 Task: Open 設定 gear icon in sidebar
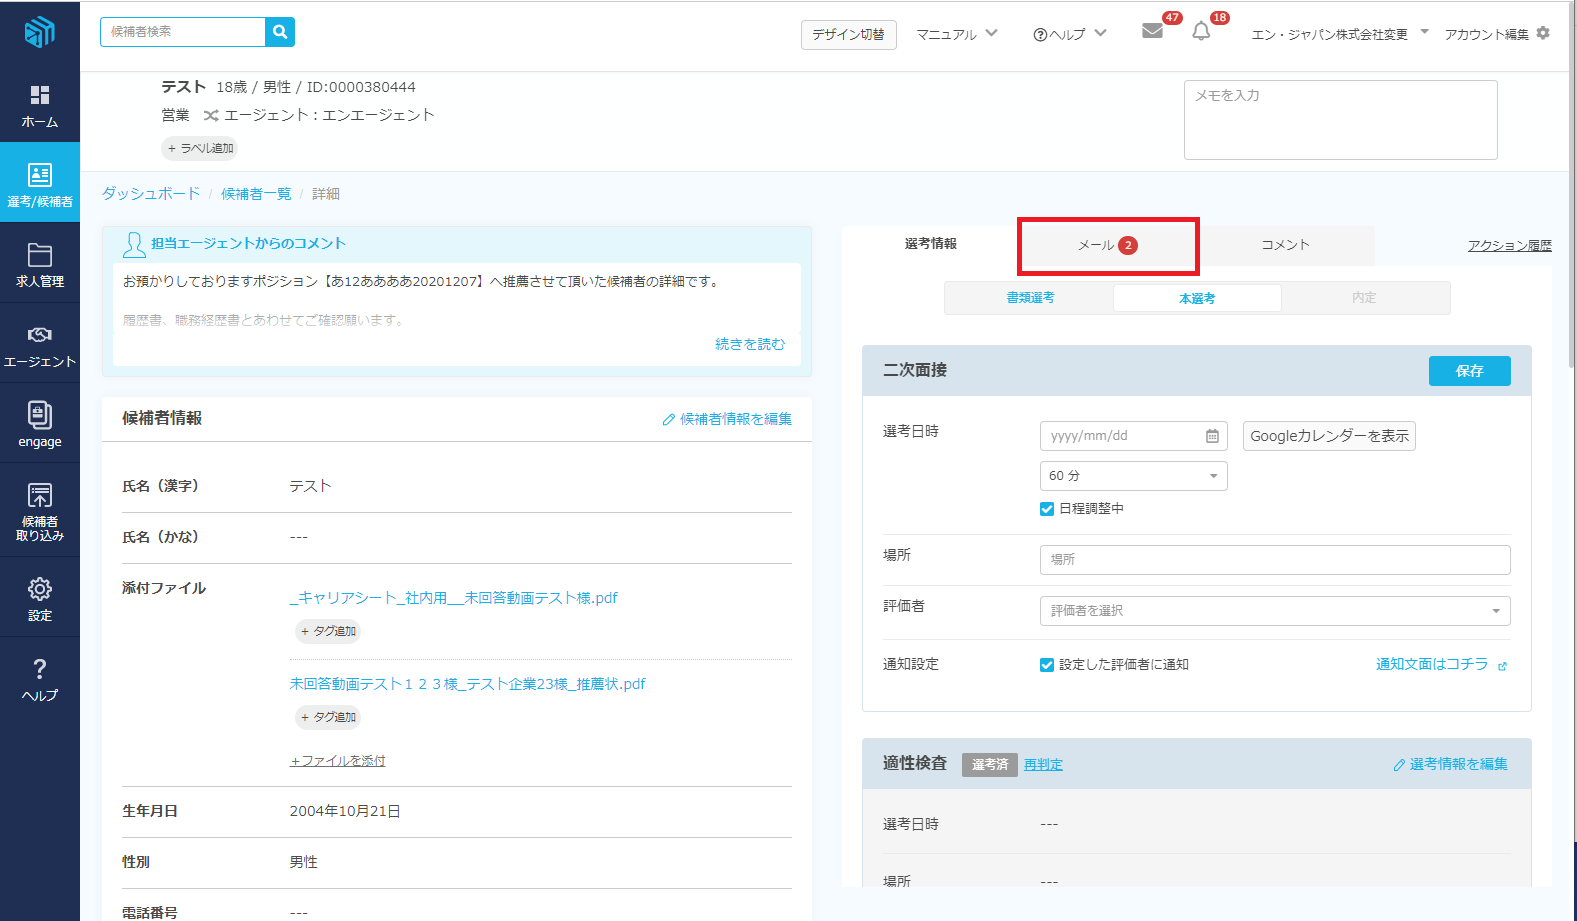[x=40, y=598]
